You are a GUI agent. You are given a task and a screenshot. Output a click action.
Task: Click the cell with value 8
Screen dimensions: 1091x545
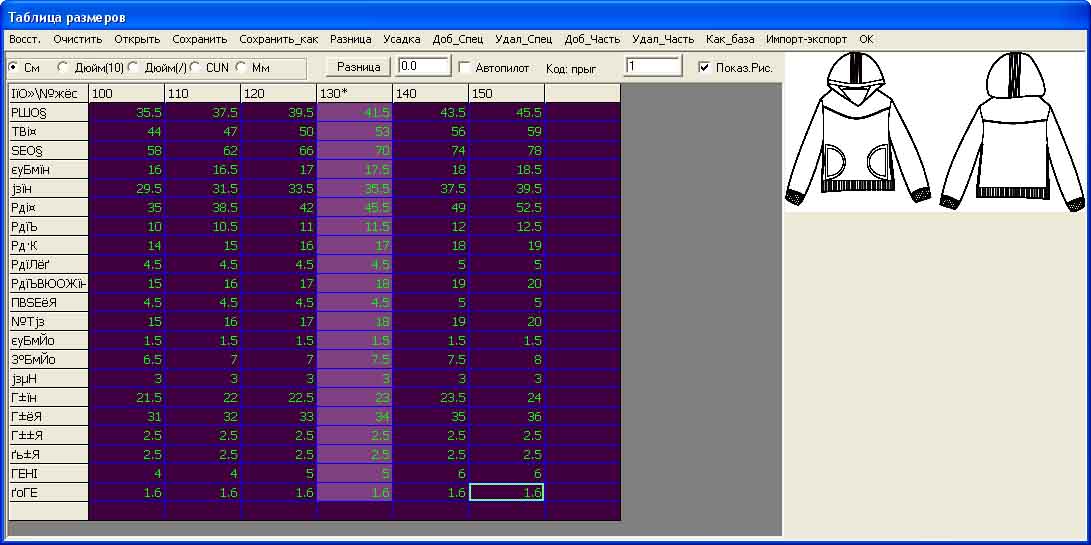pos(506,359)
